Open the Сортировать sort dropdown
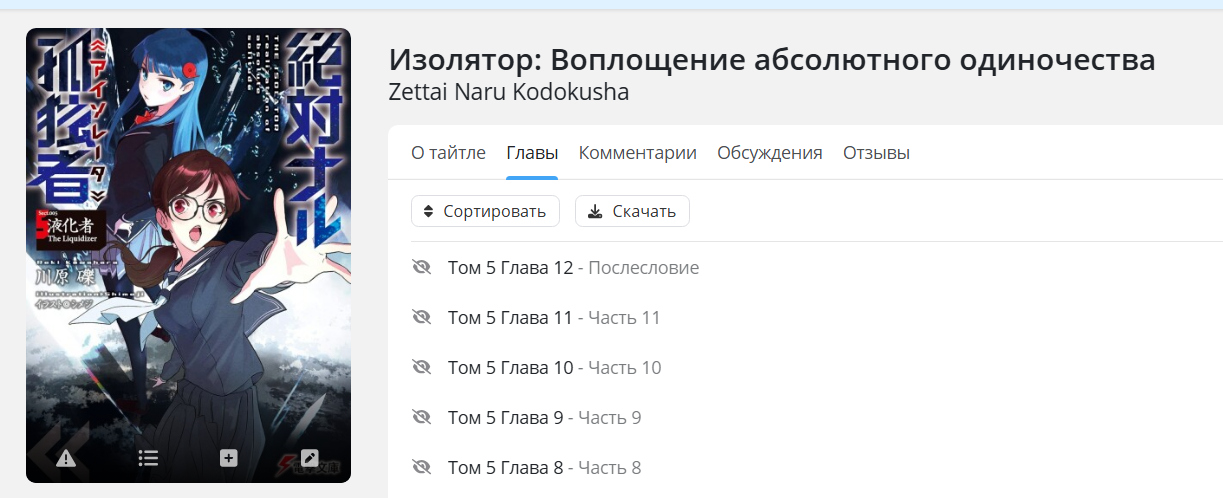The height and width of the screenshot is (498, 1223). point(485,211)
